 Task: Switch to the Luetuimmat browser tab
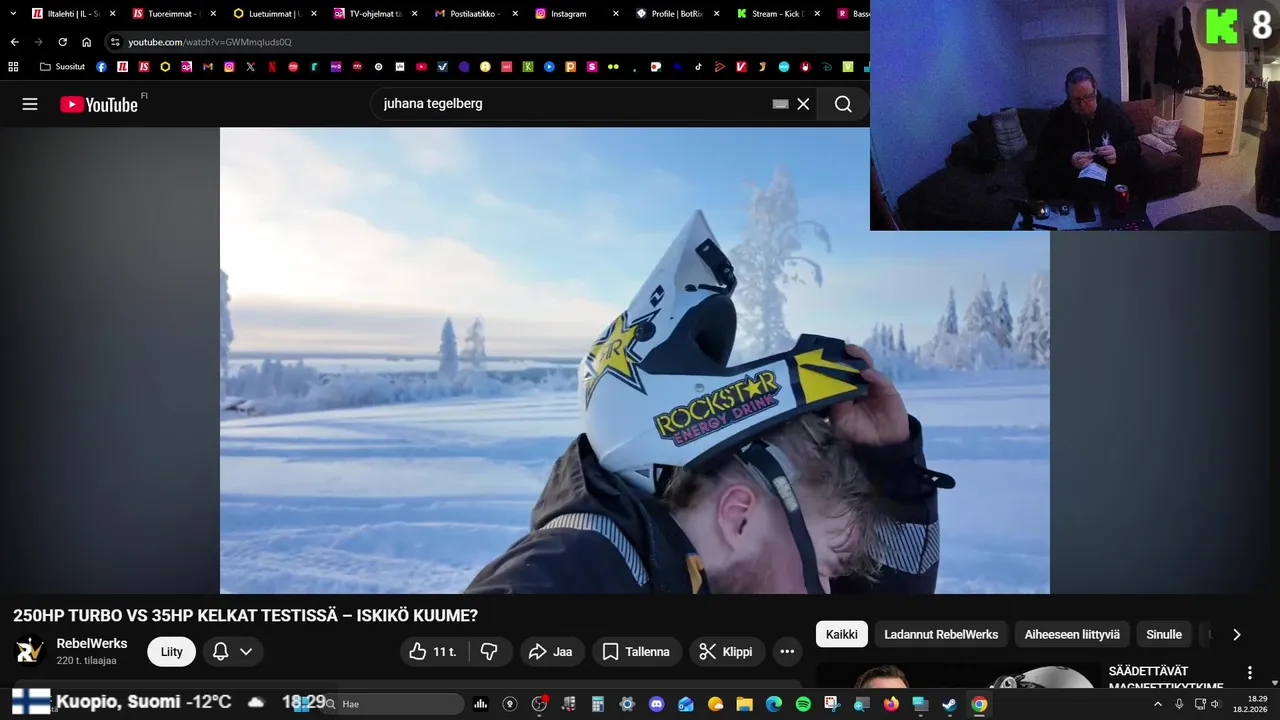click(276, 14)
